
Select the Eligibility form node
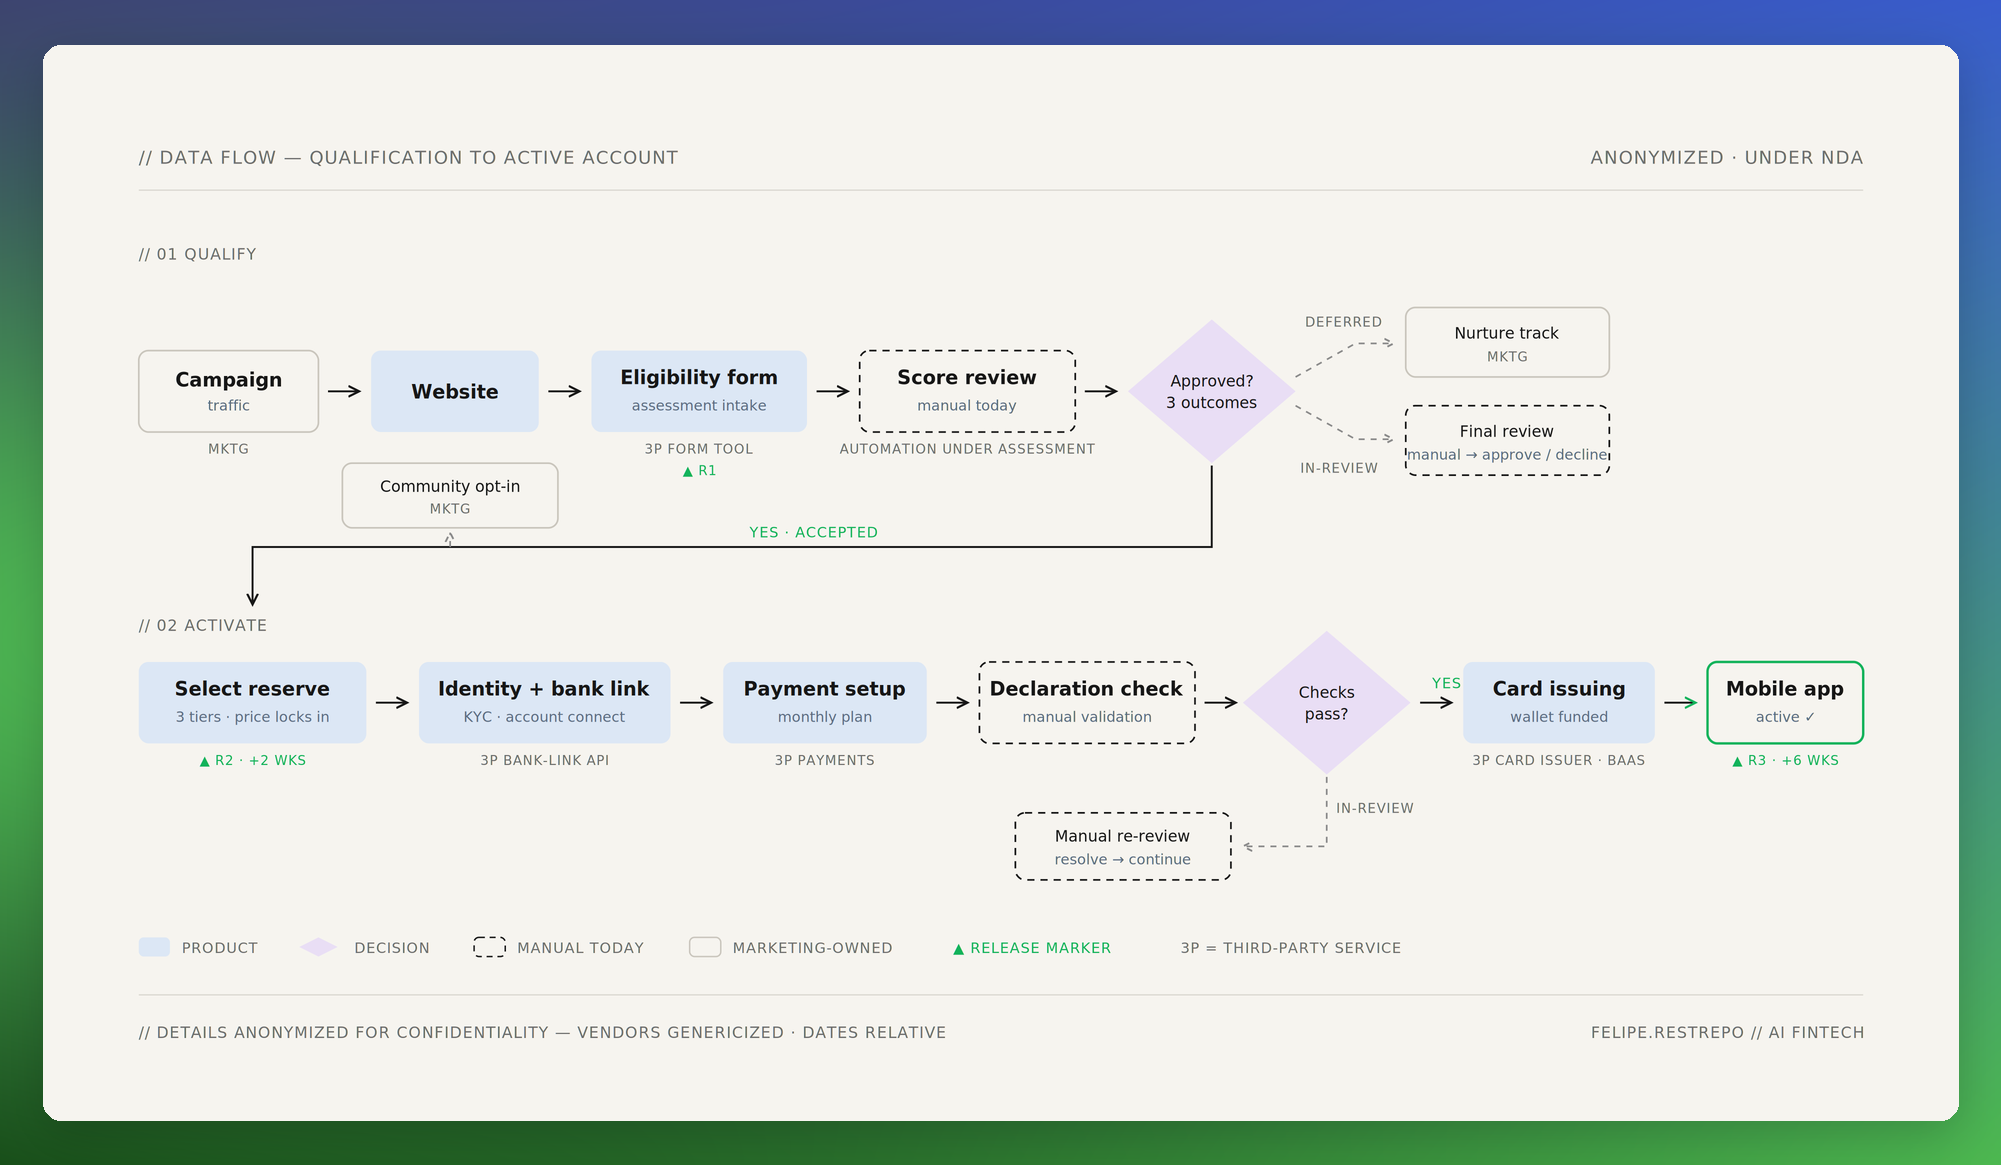pos(699,391)
